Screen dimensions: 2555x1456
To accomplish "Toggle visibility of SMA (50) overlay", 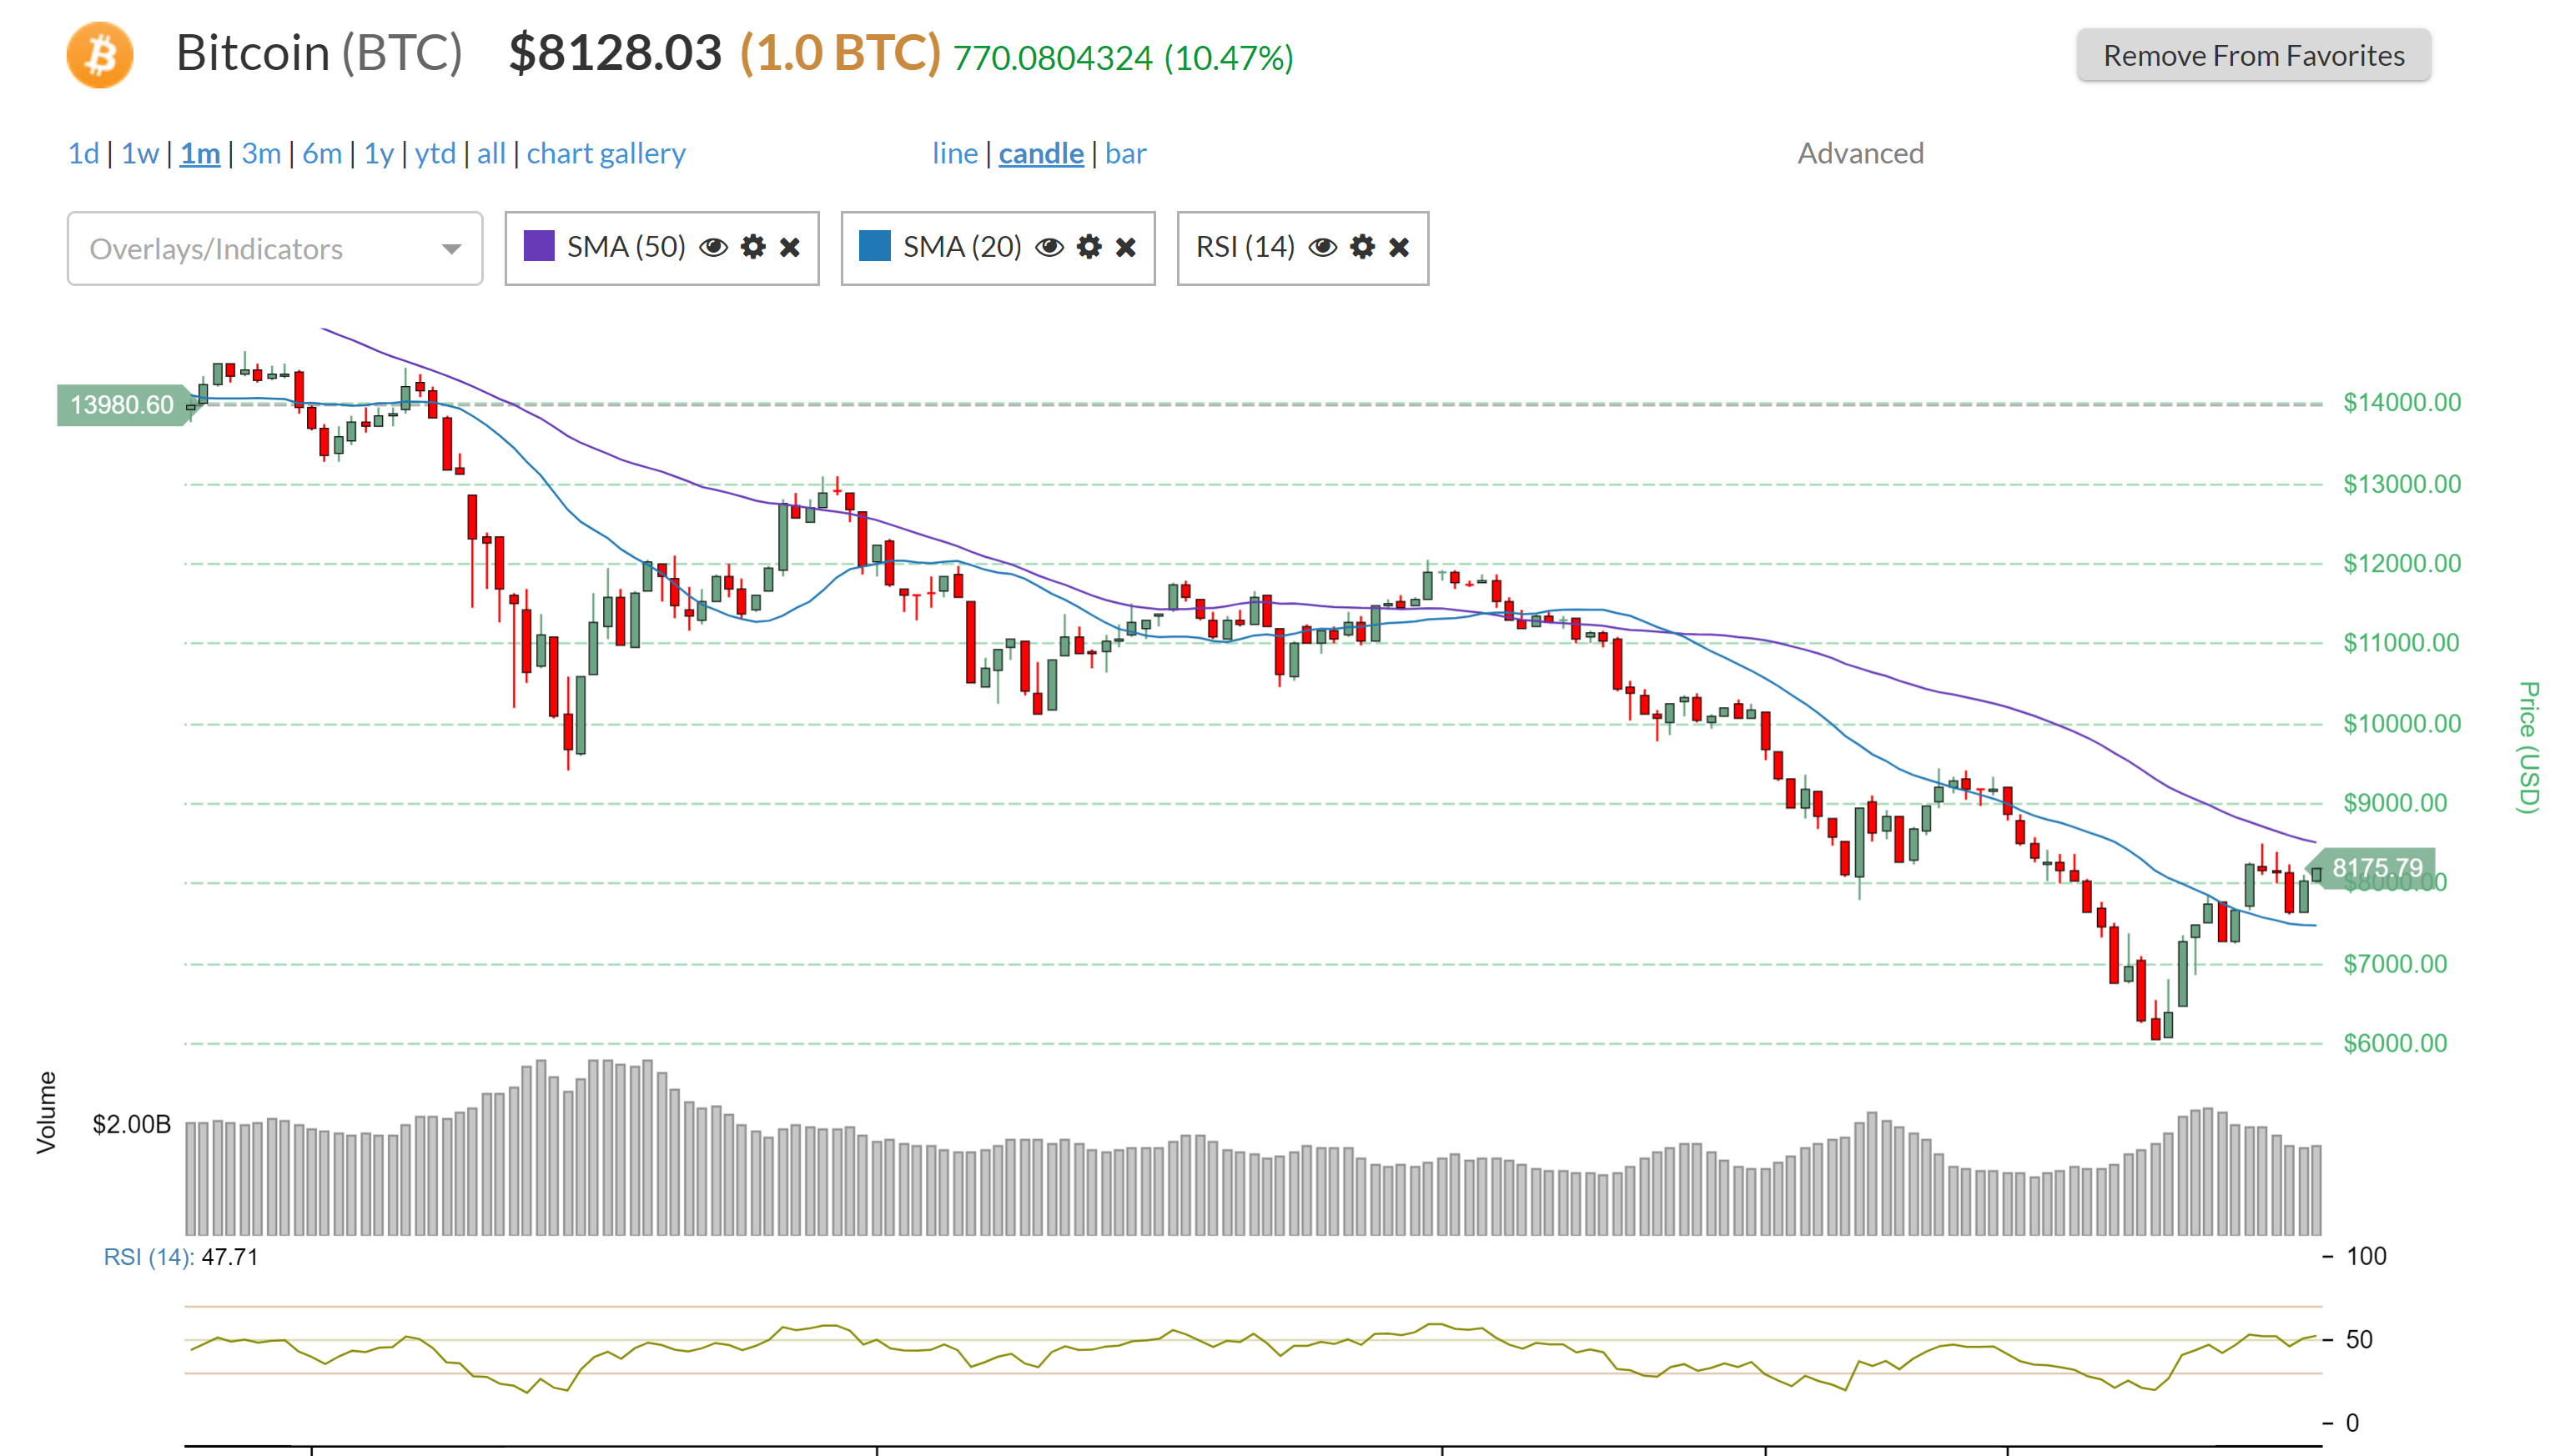I will pyautogui.click(x=713, y=248).
